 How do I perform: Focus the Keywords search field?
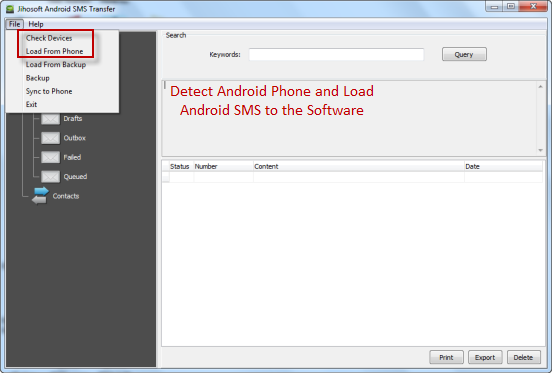pos(336,55)
